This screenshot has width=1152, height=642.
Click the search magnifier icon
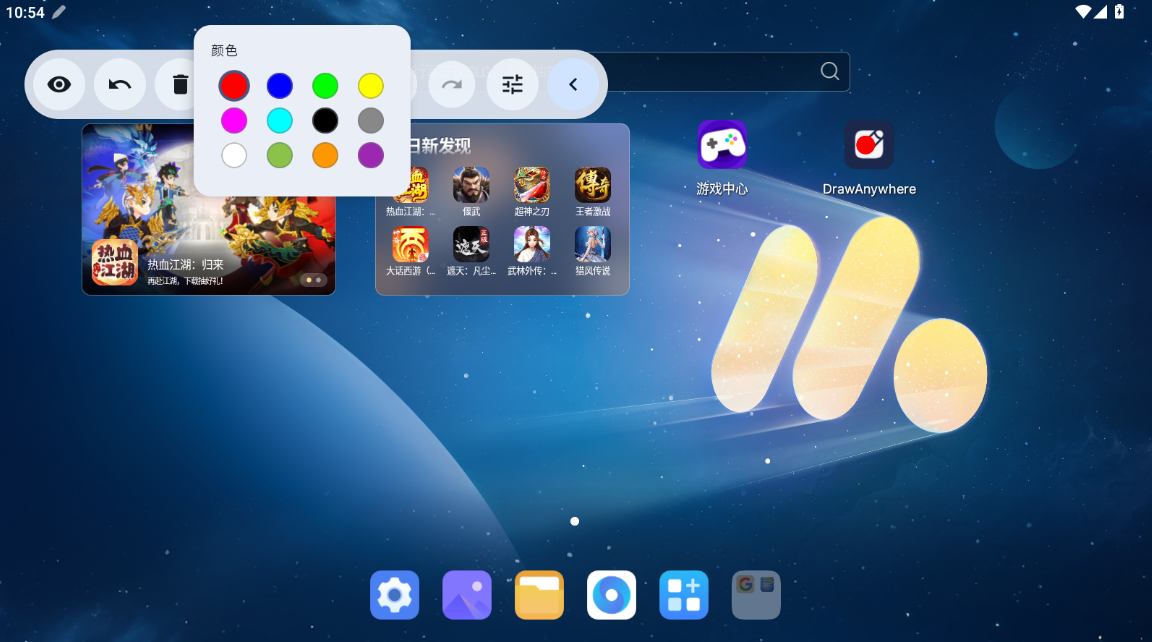coord(829,71)
